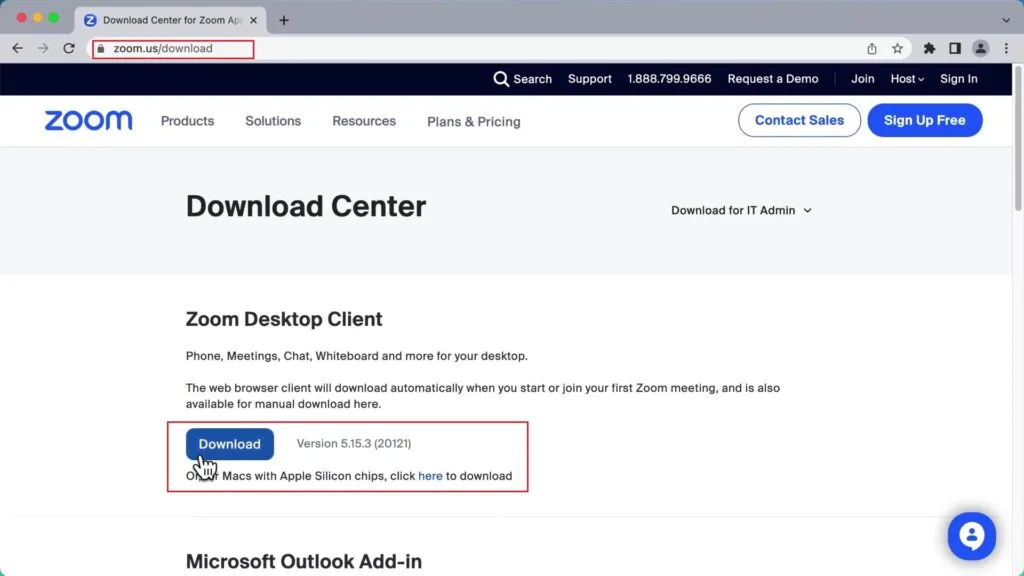The width and height of the screenshot is (1024, 576).
Task: Open the Extensions puzzle icon
Action: point(929,48)
